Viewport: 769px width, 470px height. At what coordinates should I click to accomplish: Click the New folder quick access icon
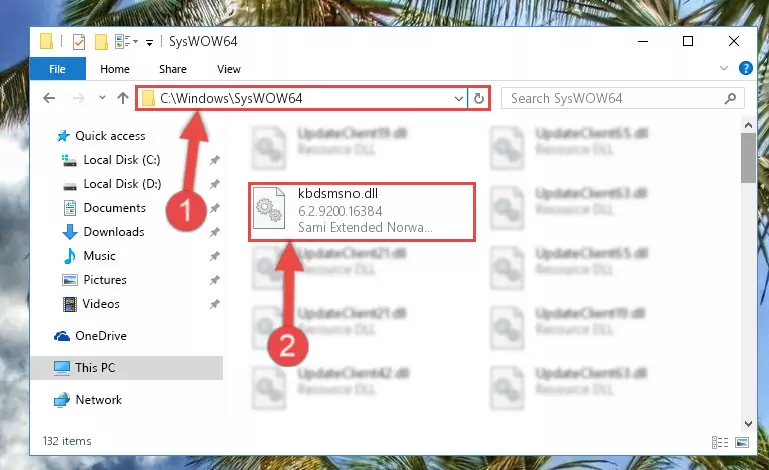[101, 42]
